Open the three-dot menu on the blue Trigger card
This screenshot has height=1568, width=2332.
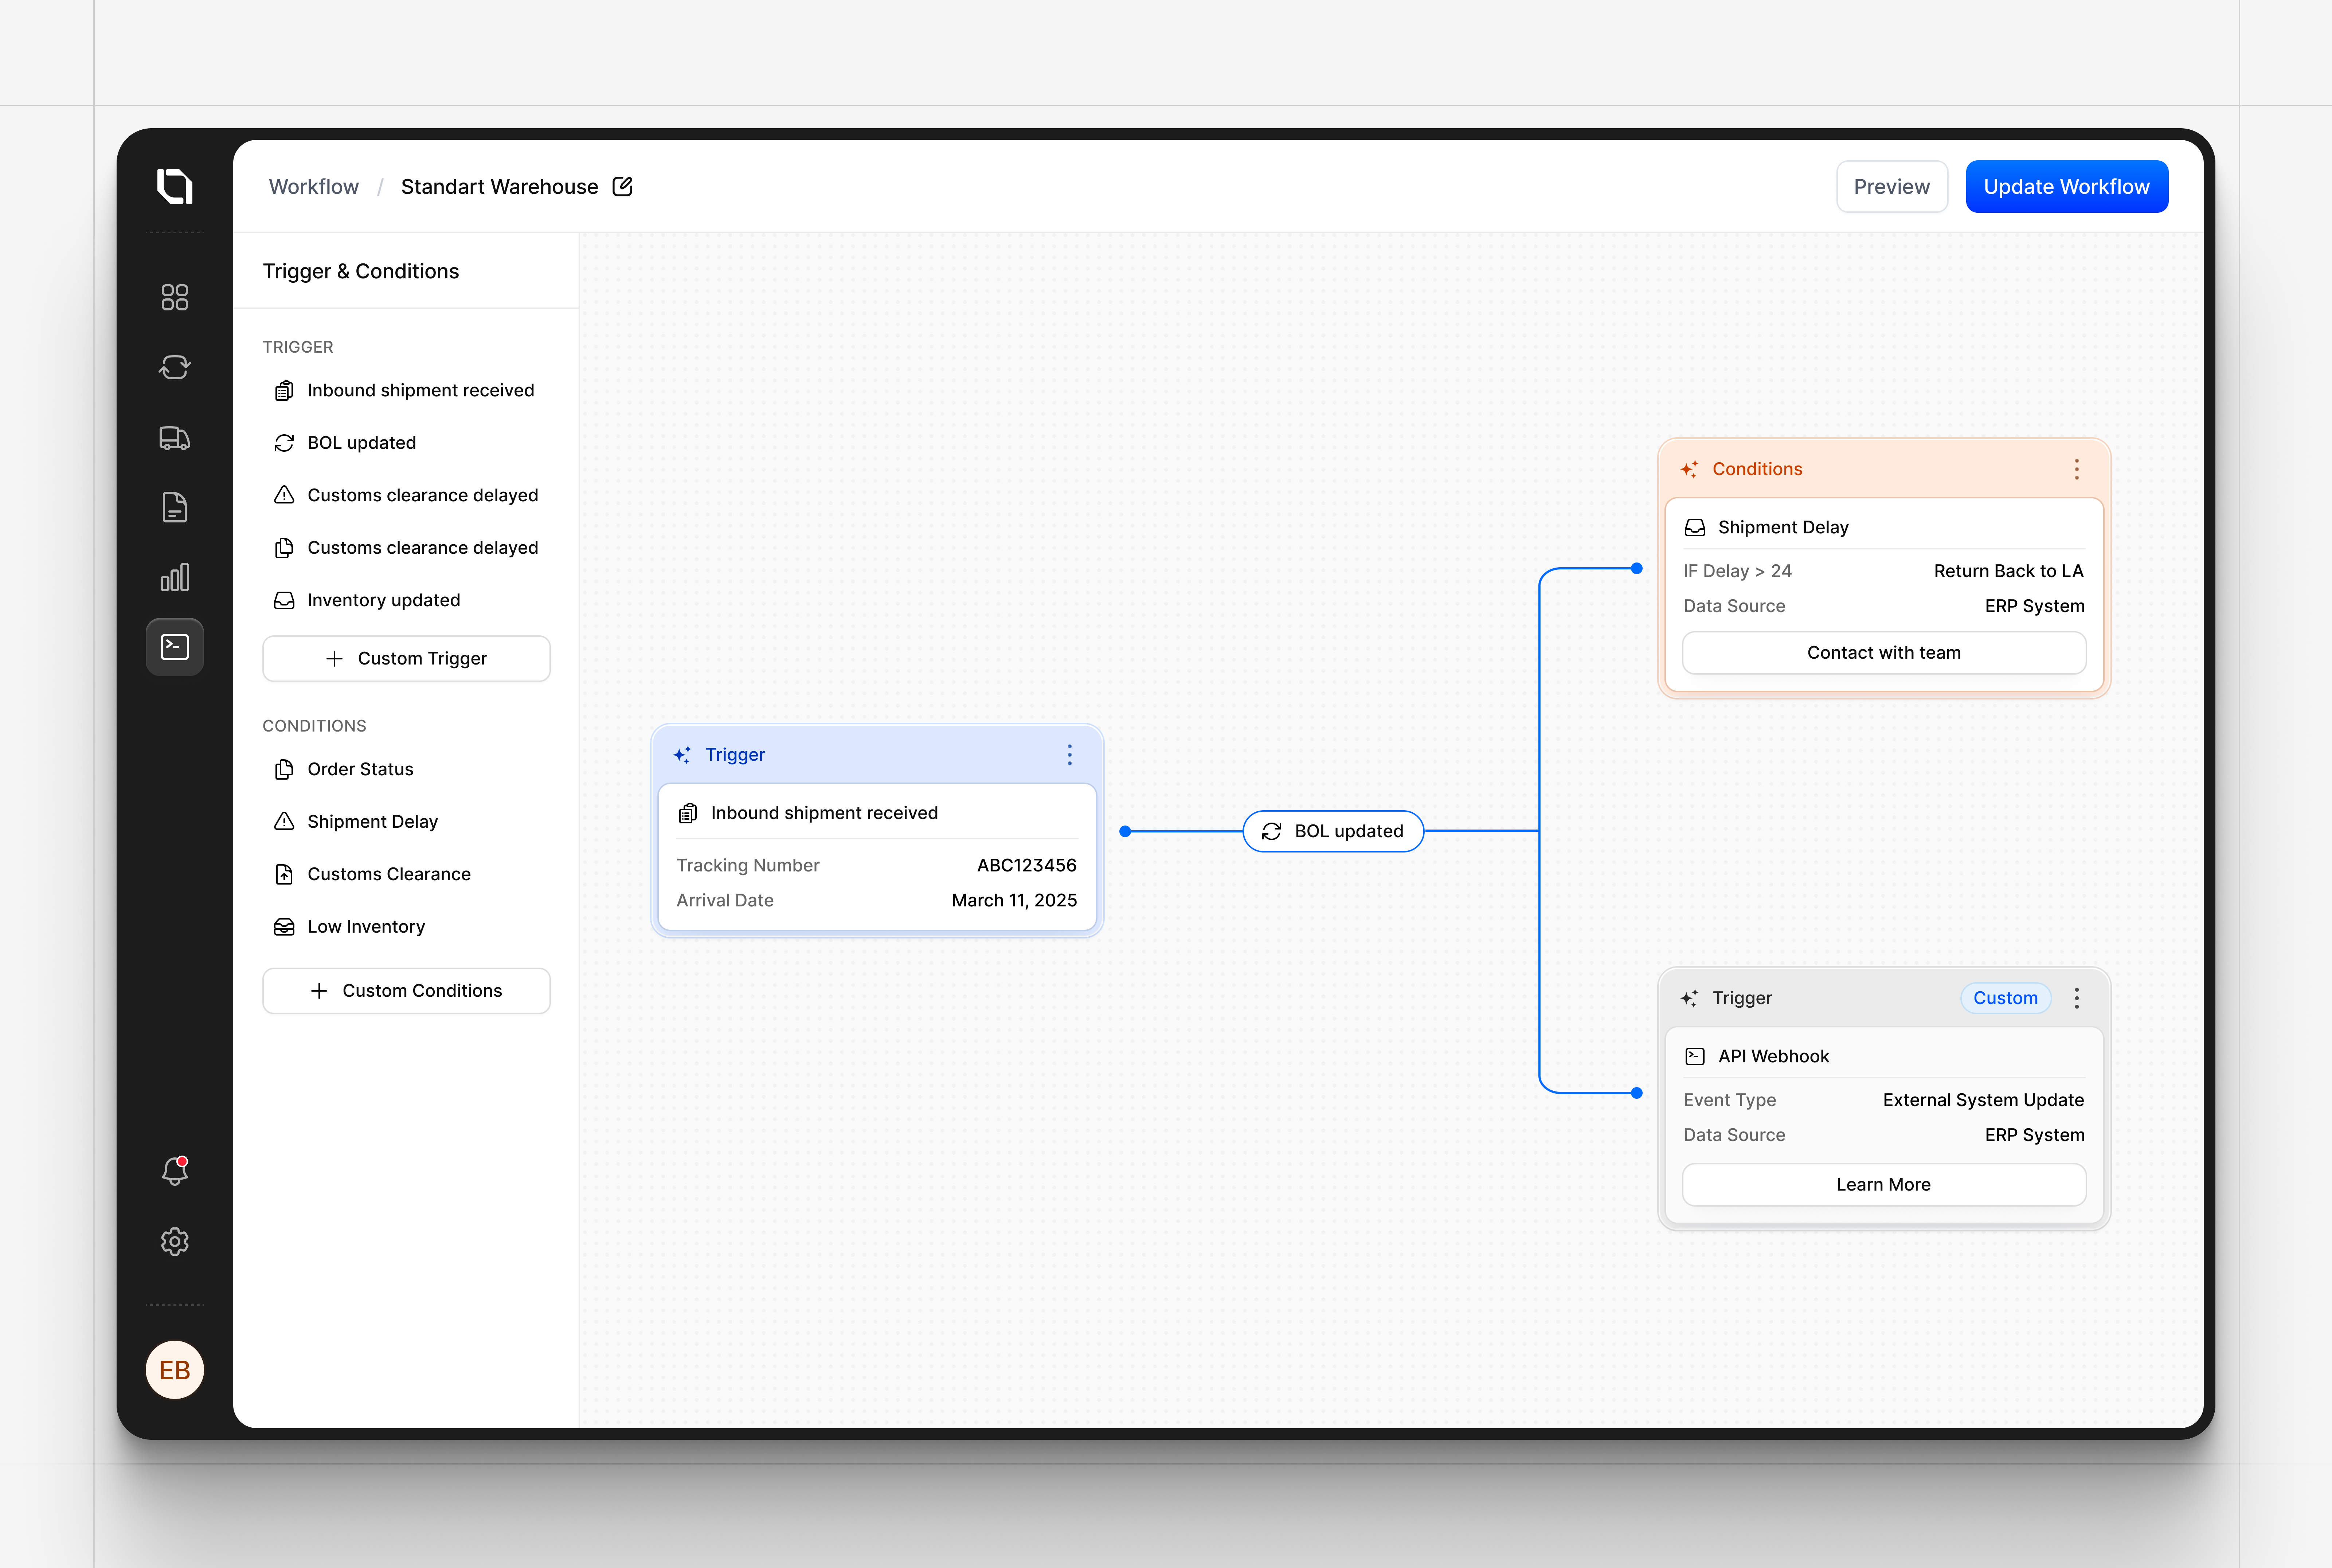(x=1069, y=755)
